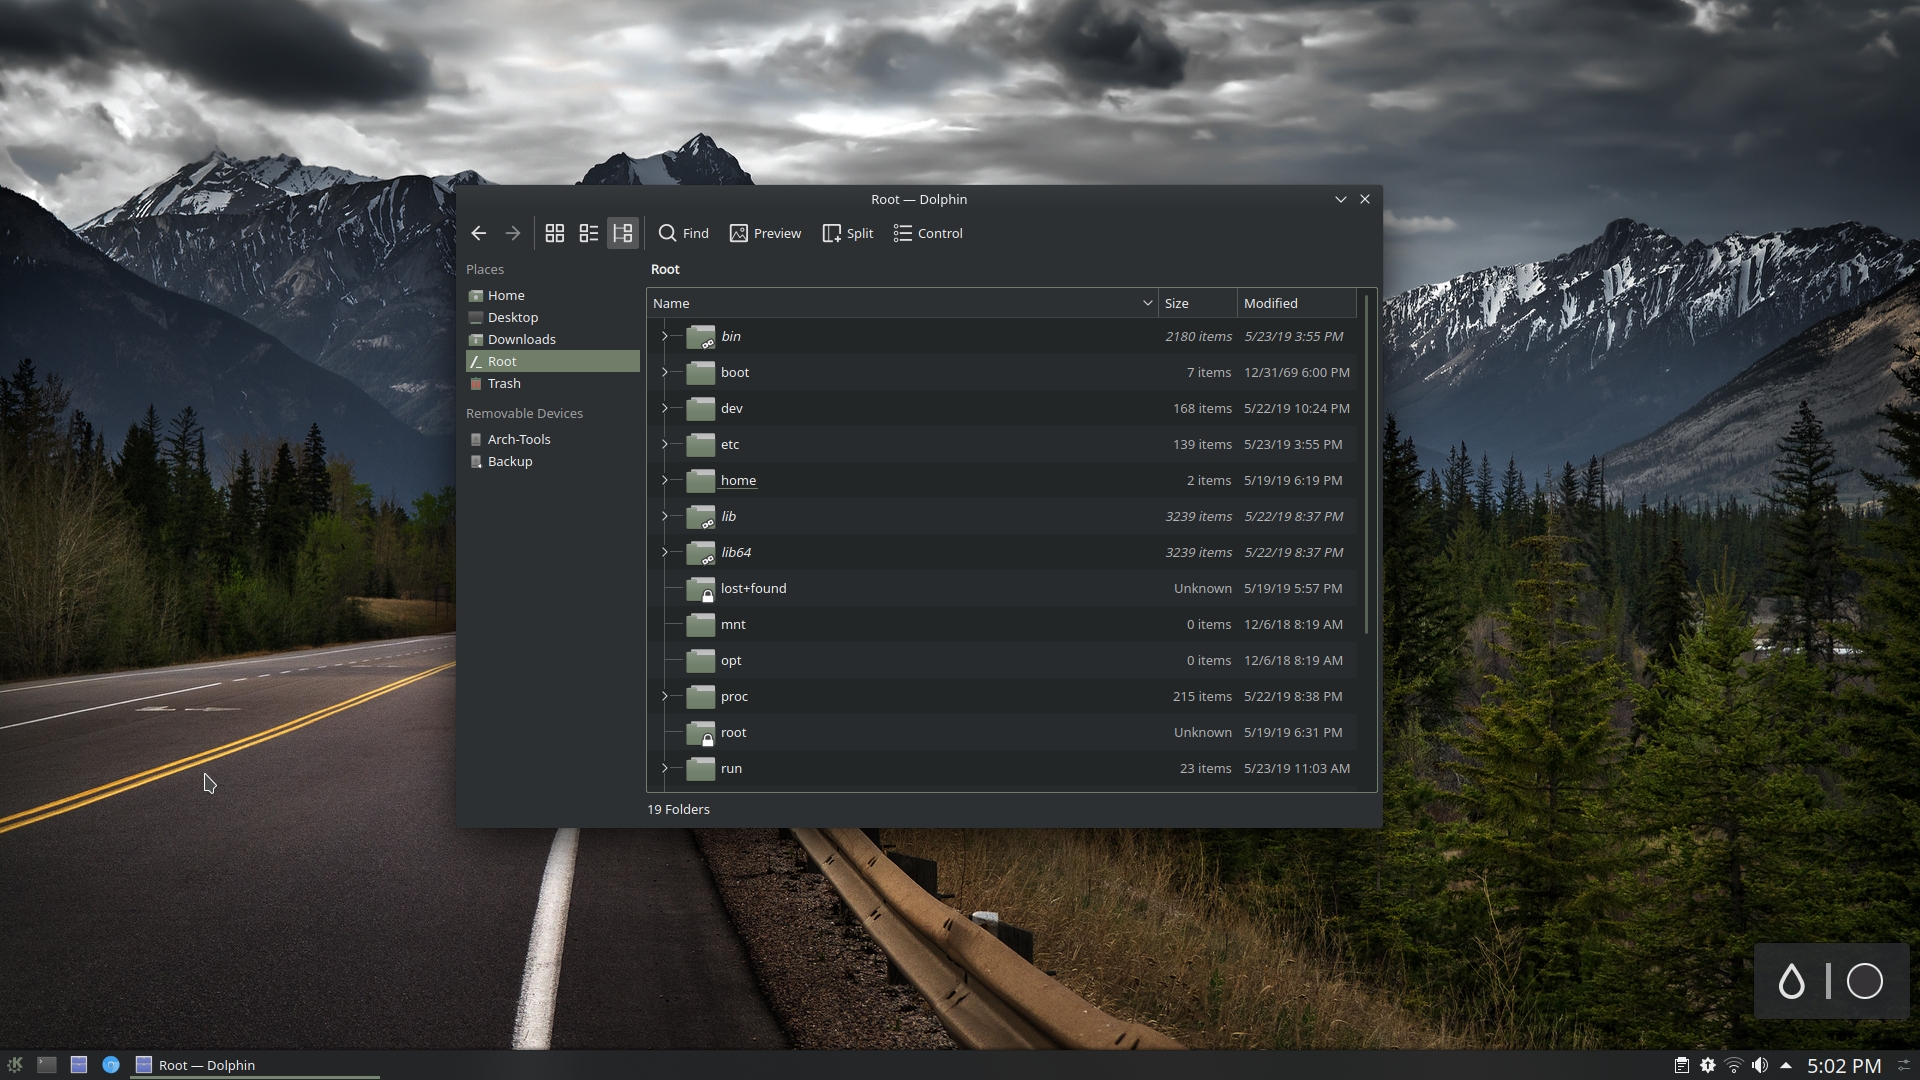This screenshot has width=1920, height=1080.
Task: Select the home folder icon
Action: pos(701,481)
